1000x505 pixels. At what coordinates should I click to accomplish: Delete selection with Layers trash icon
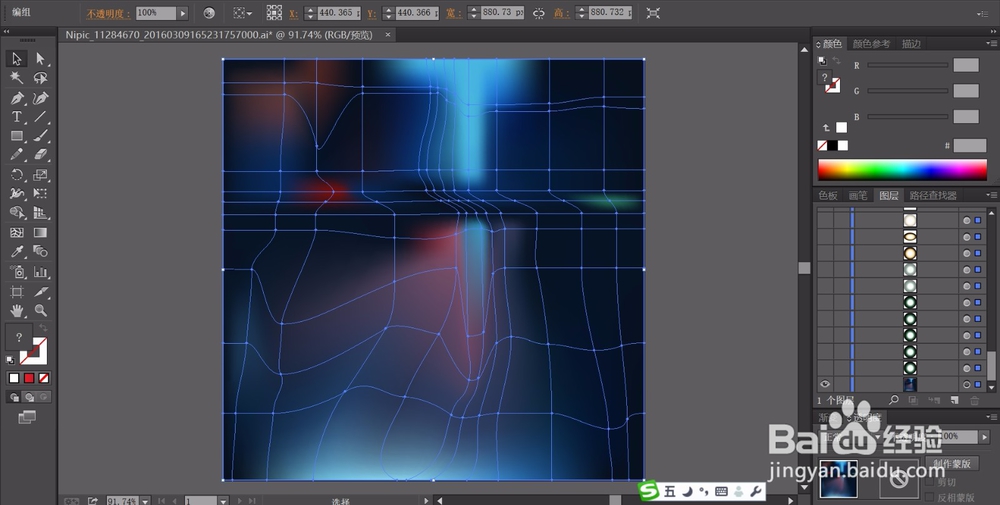[974, 400]
